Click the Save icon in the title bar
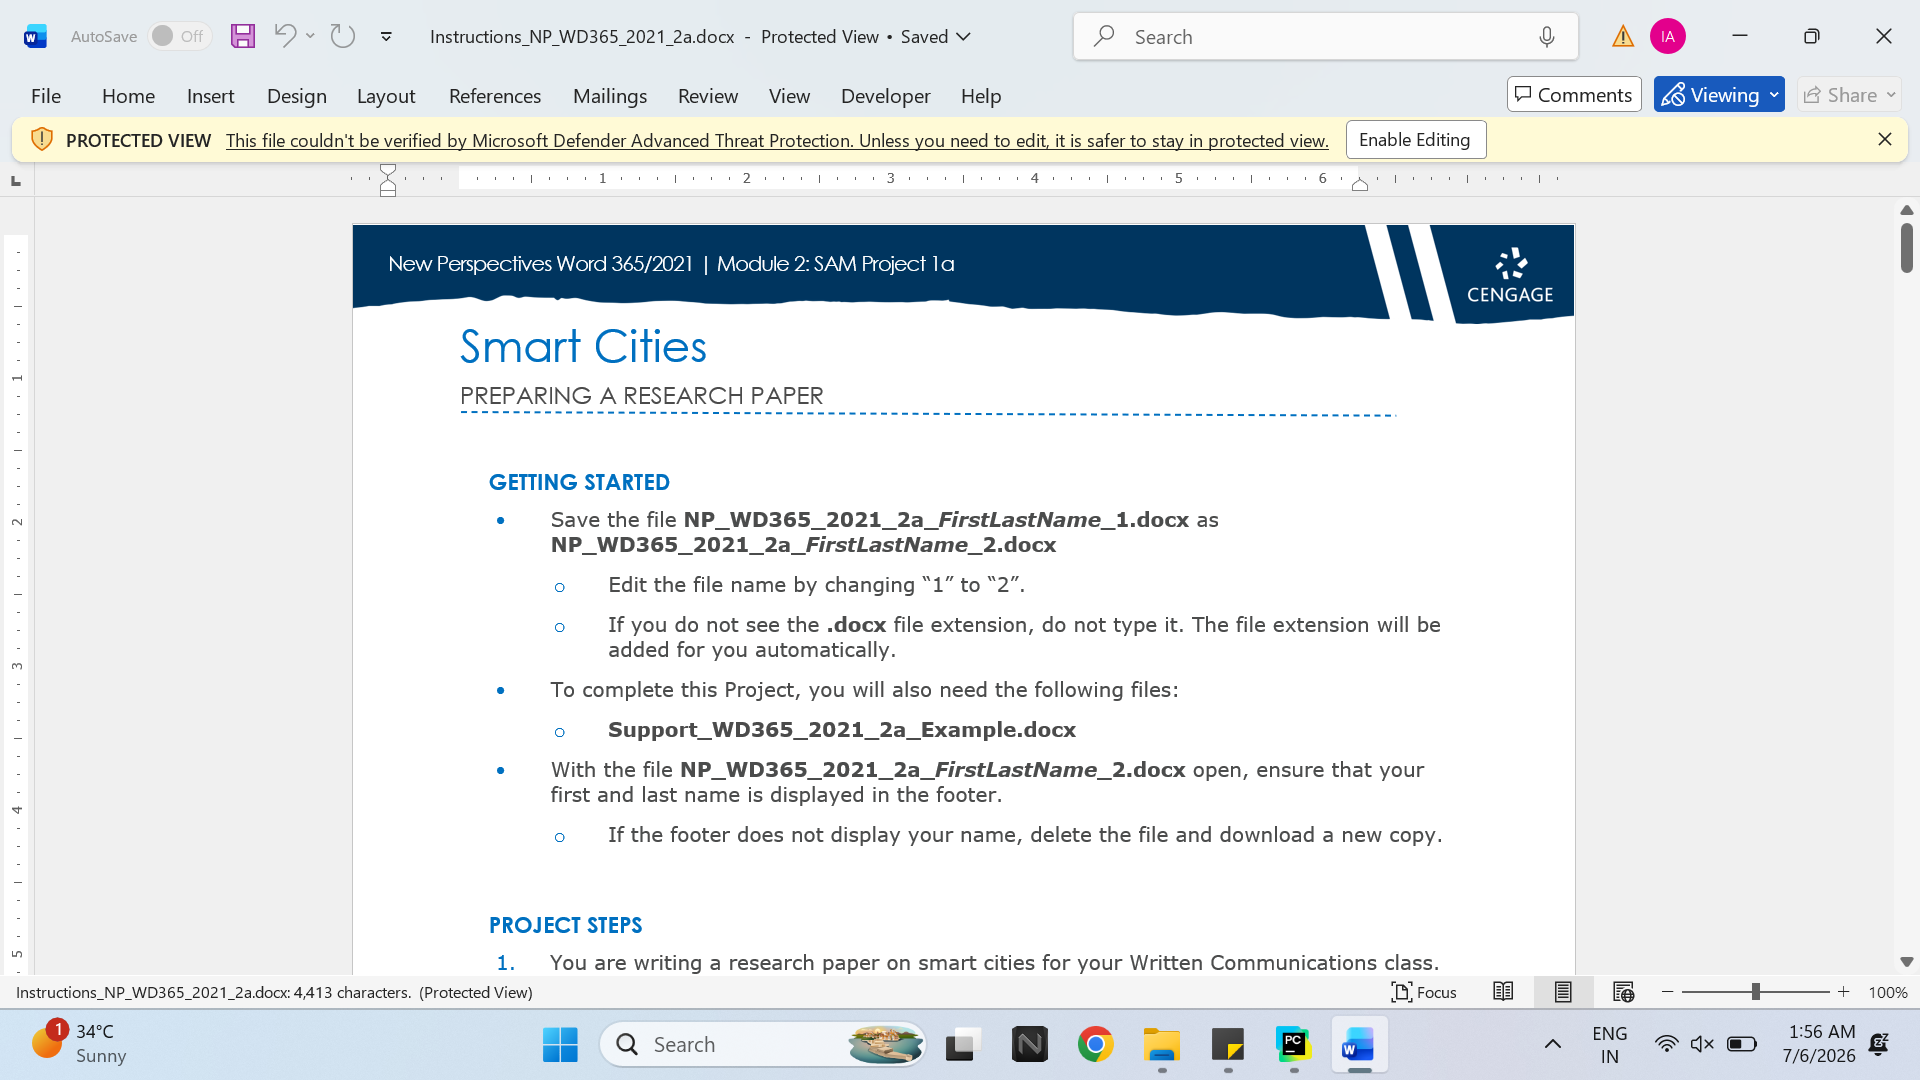 point(243,37)
